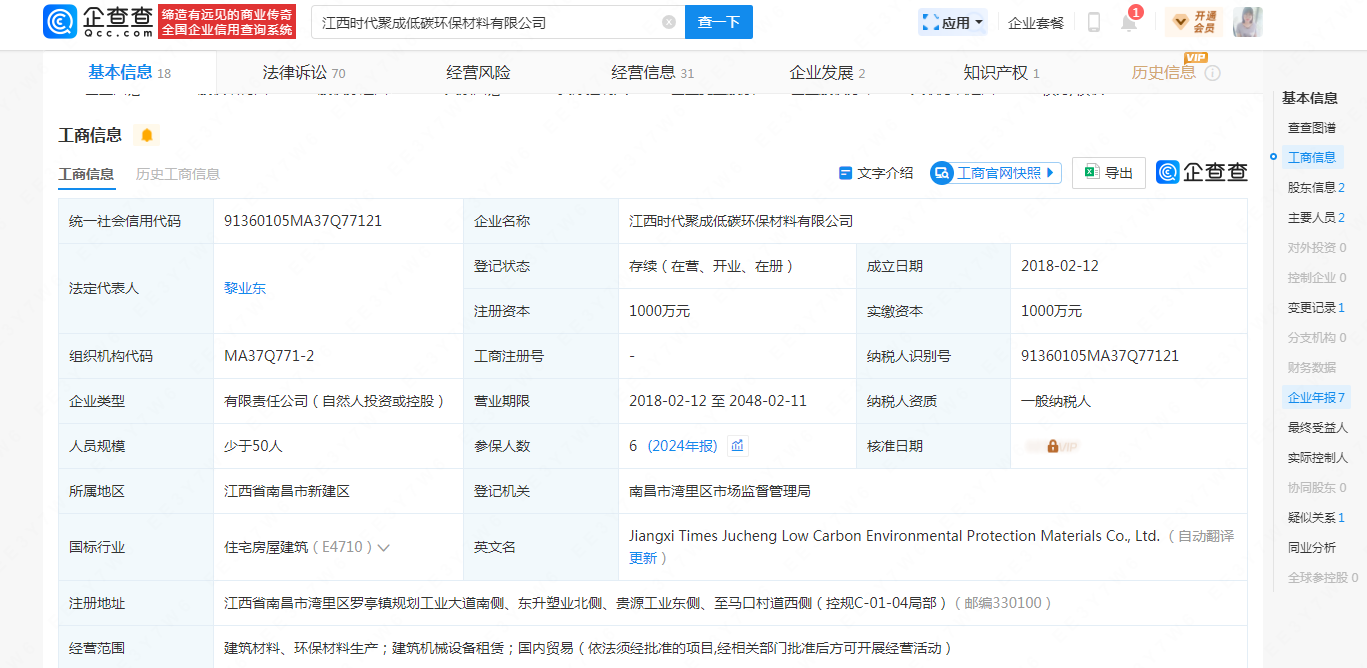Open the 参保人数 trend chart icon

tap(737, 446)
